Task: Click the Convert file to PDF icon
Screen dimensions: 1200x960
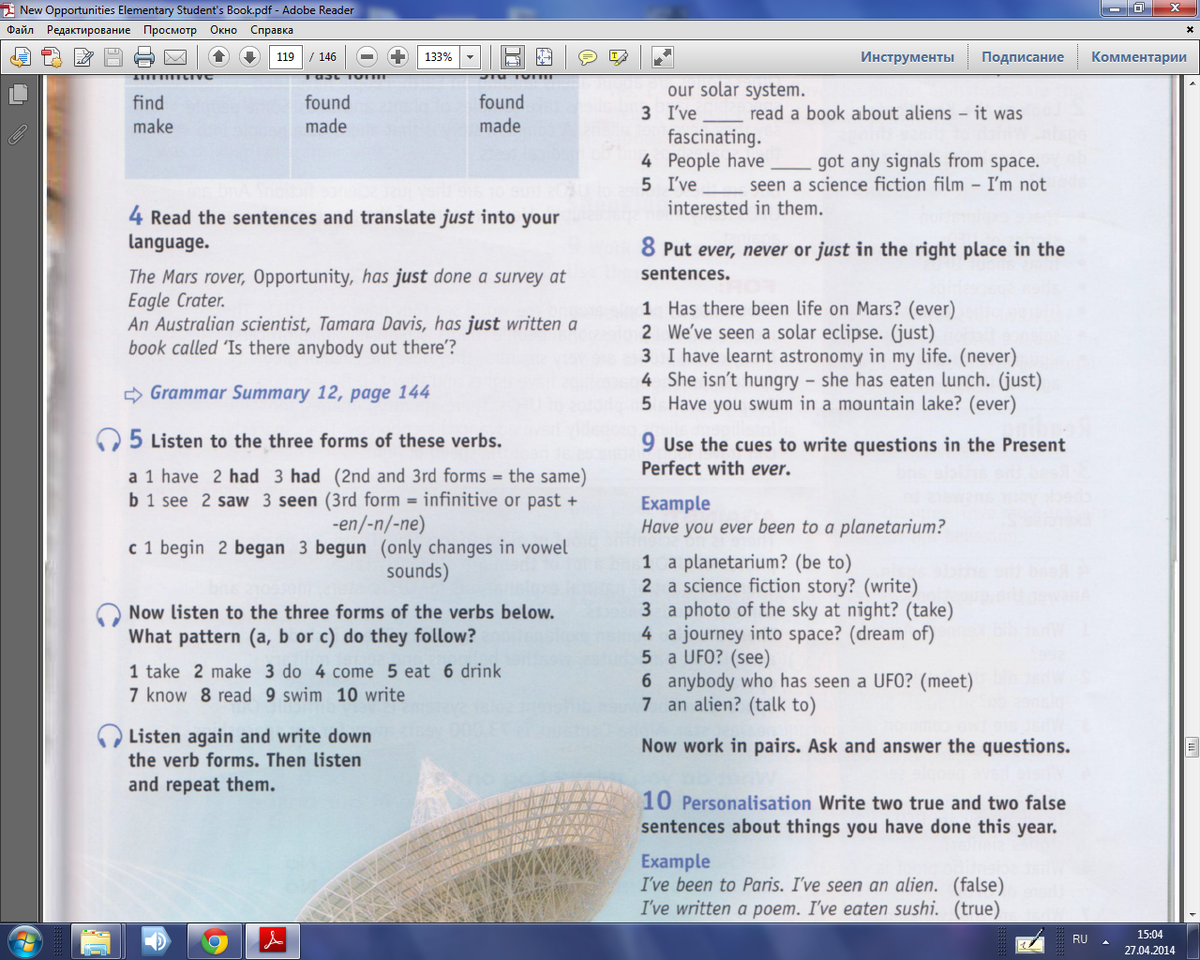Action: [x=50, y=56]
